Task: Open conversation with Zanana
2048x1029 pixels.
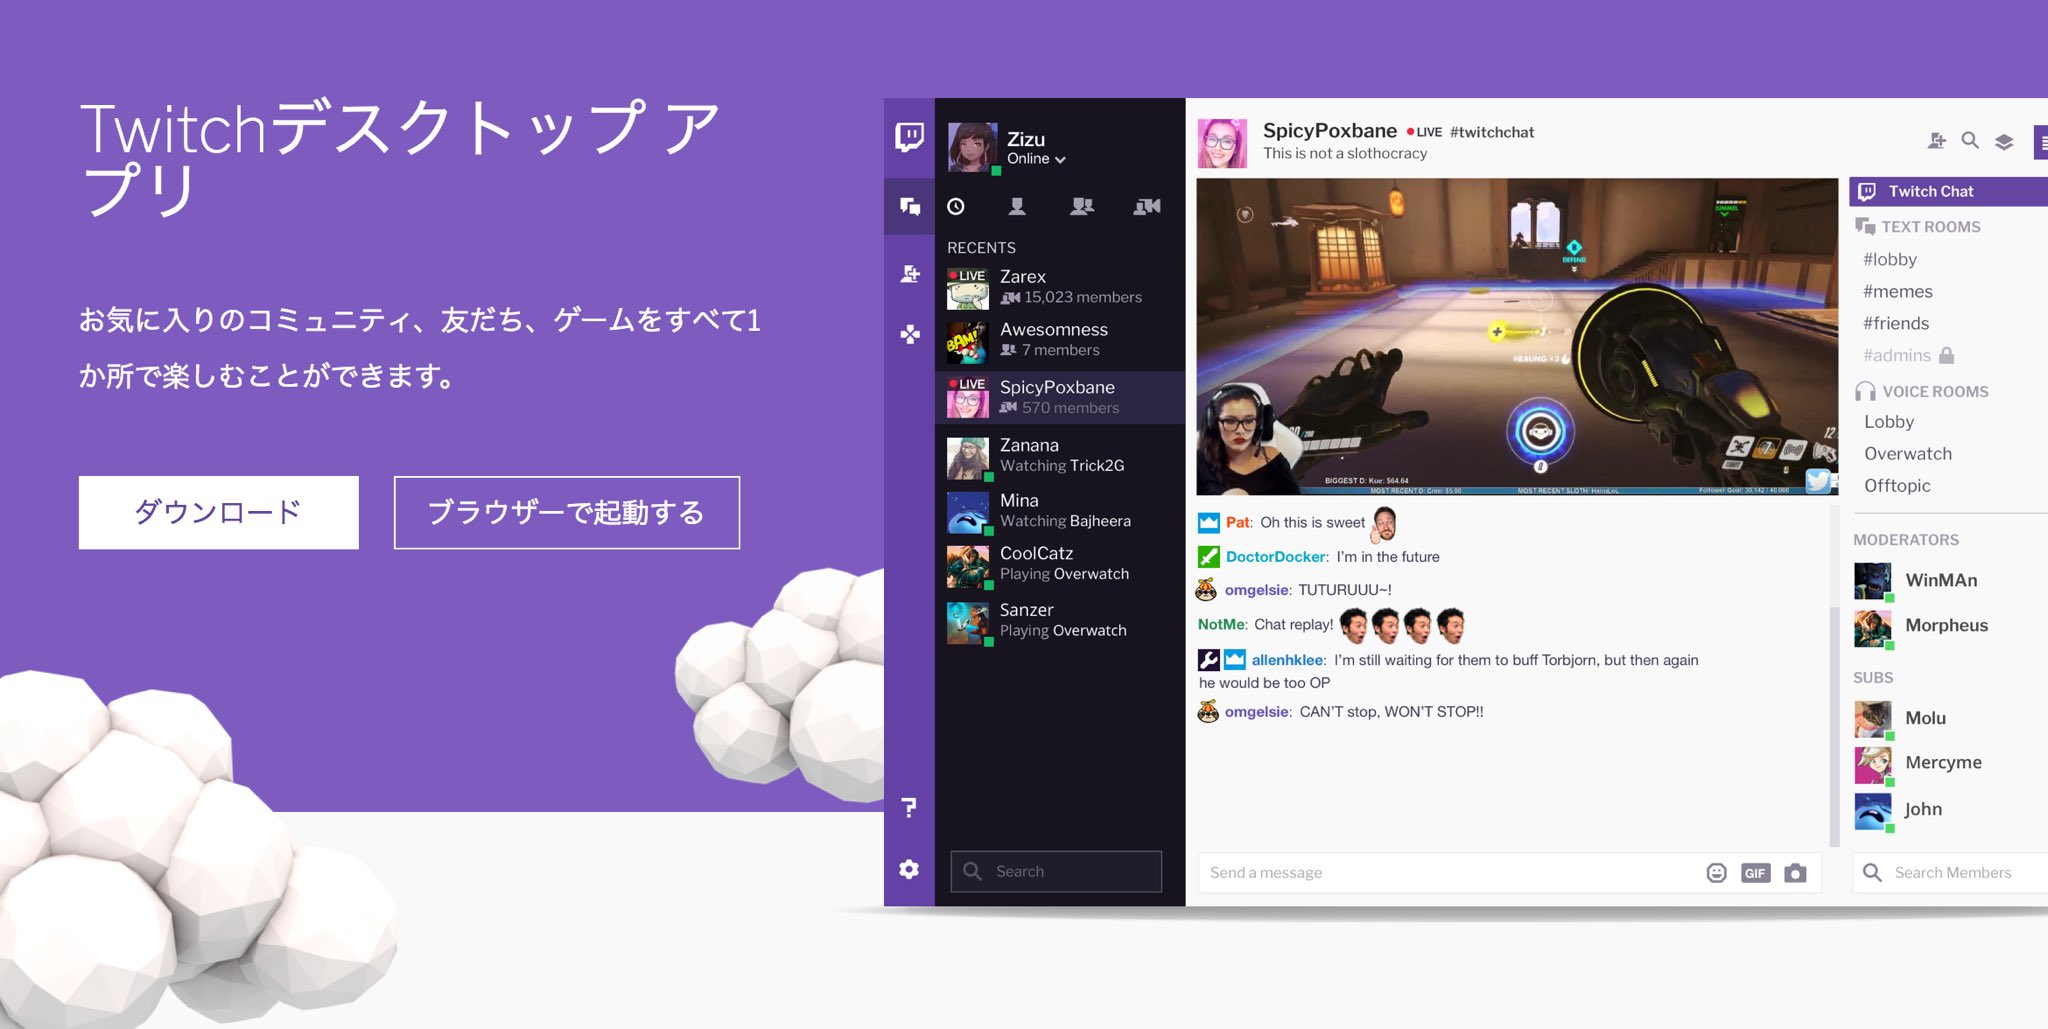Action: pos(1060,455)
